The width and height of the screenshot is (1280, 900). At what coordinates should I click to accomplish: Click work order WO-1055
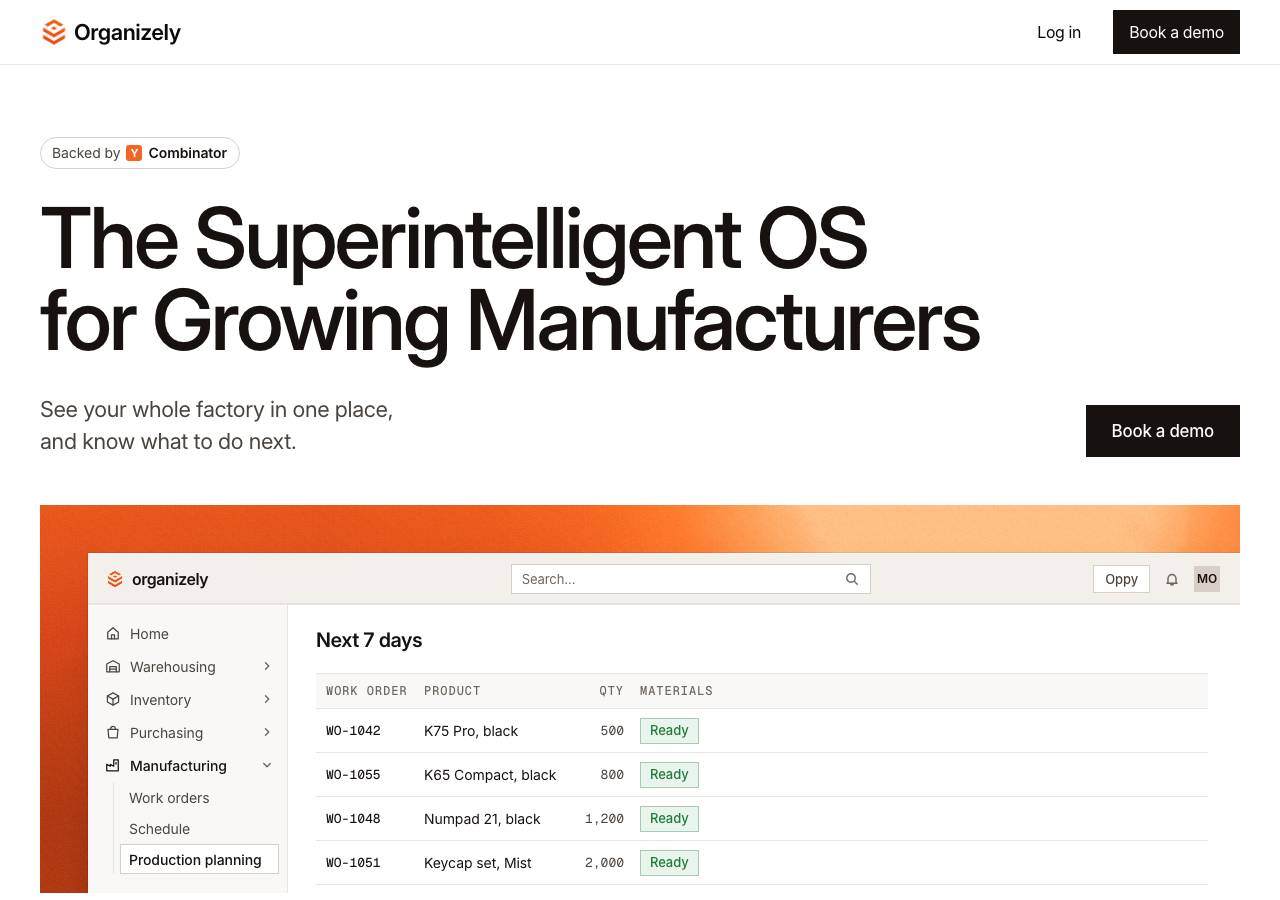(x=353, y=775)
